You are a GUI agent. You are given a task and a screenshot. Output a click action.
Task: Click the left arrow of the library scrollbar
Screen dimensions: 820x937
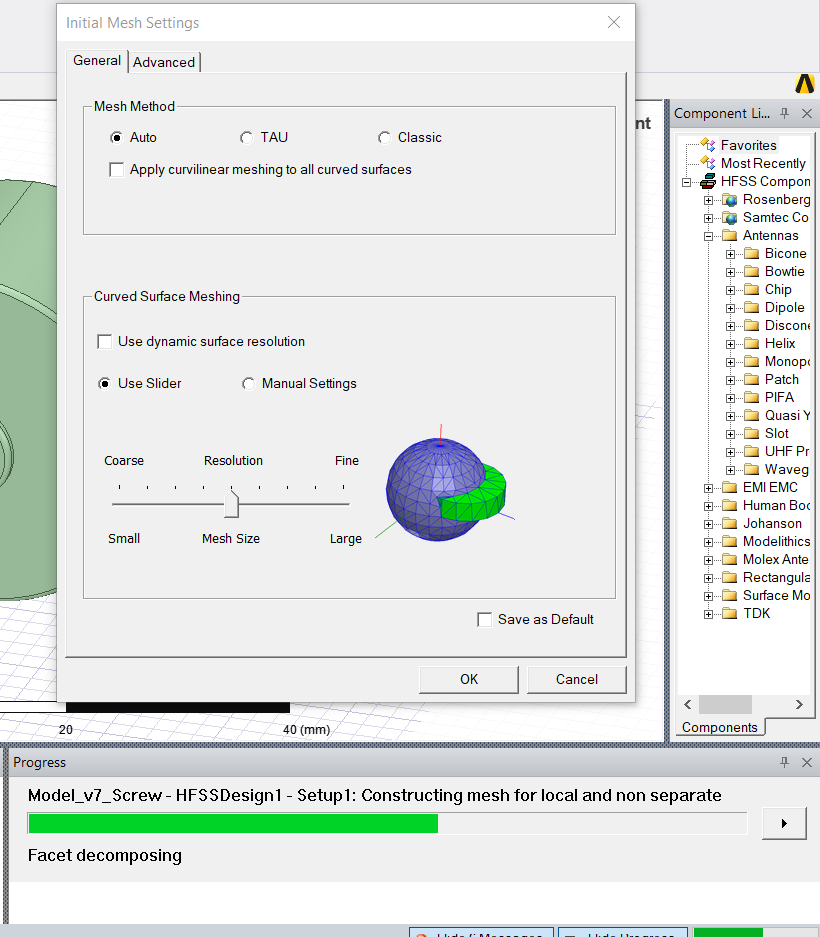tap(688, 705)
